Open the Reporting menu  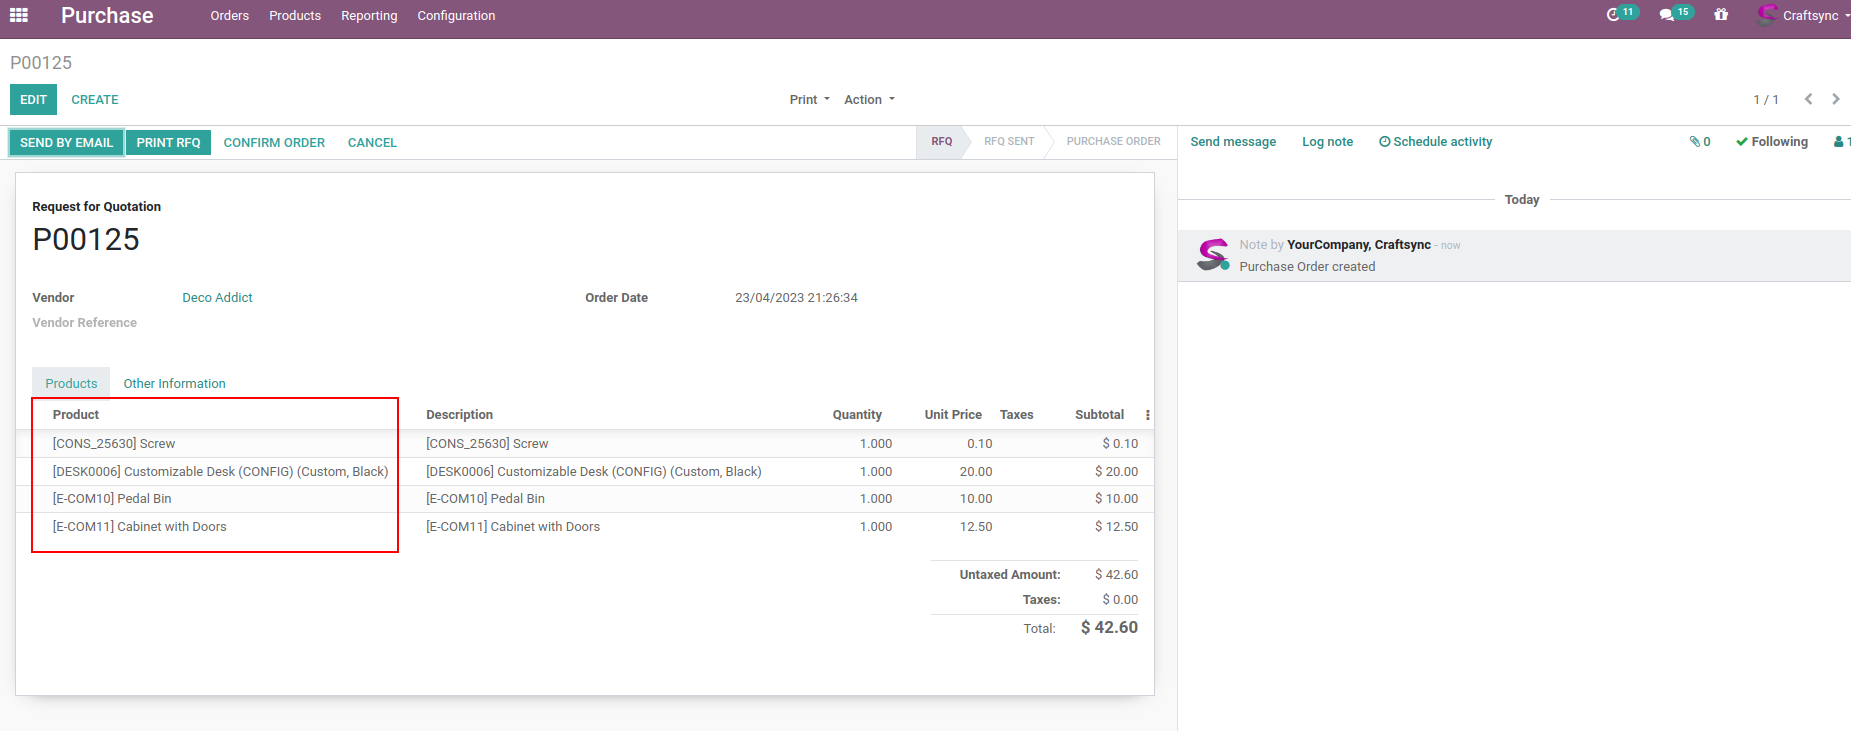pos(369,16)
